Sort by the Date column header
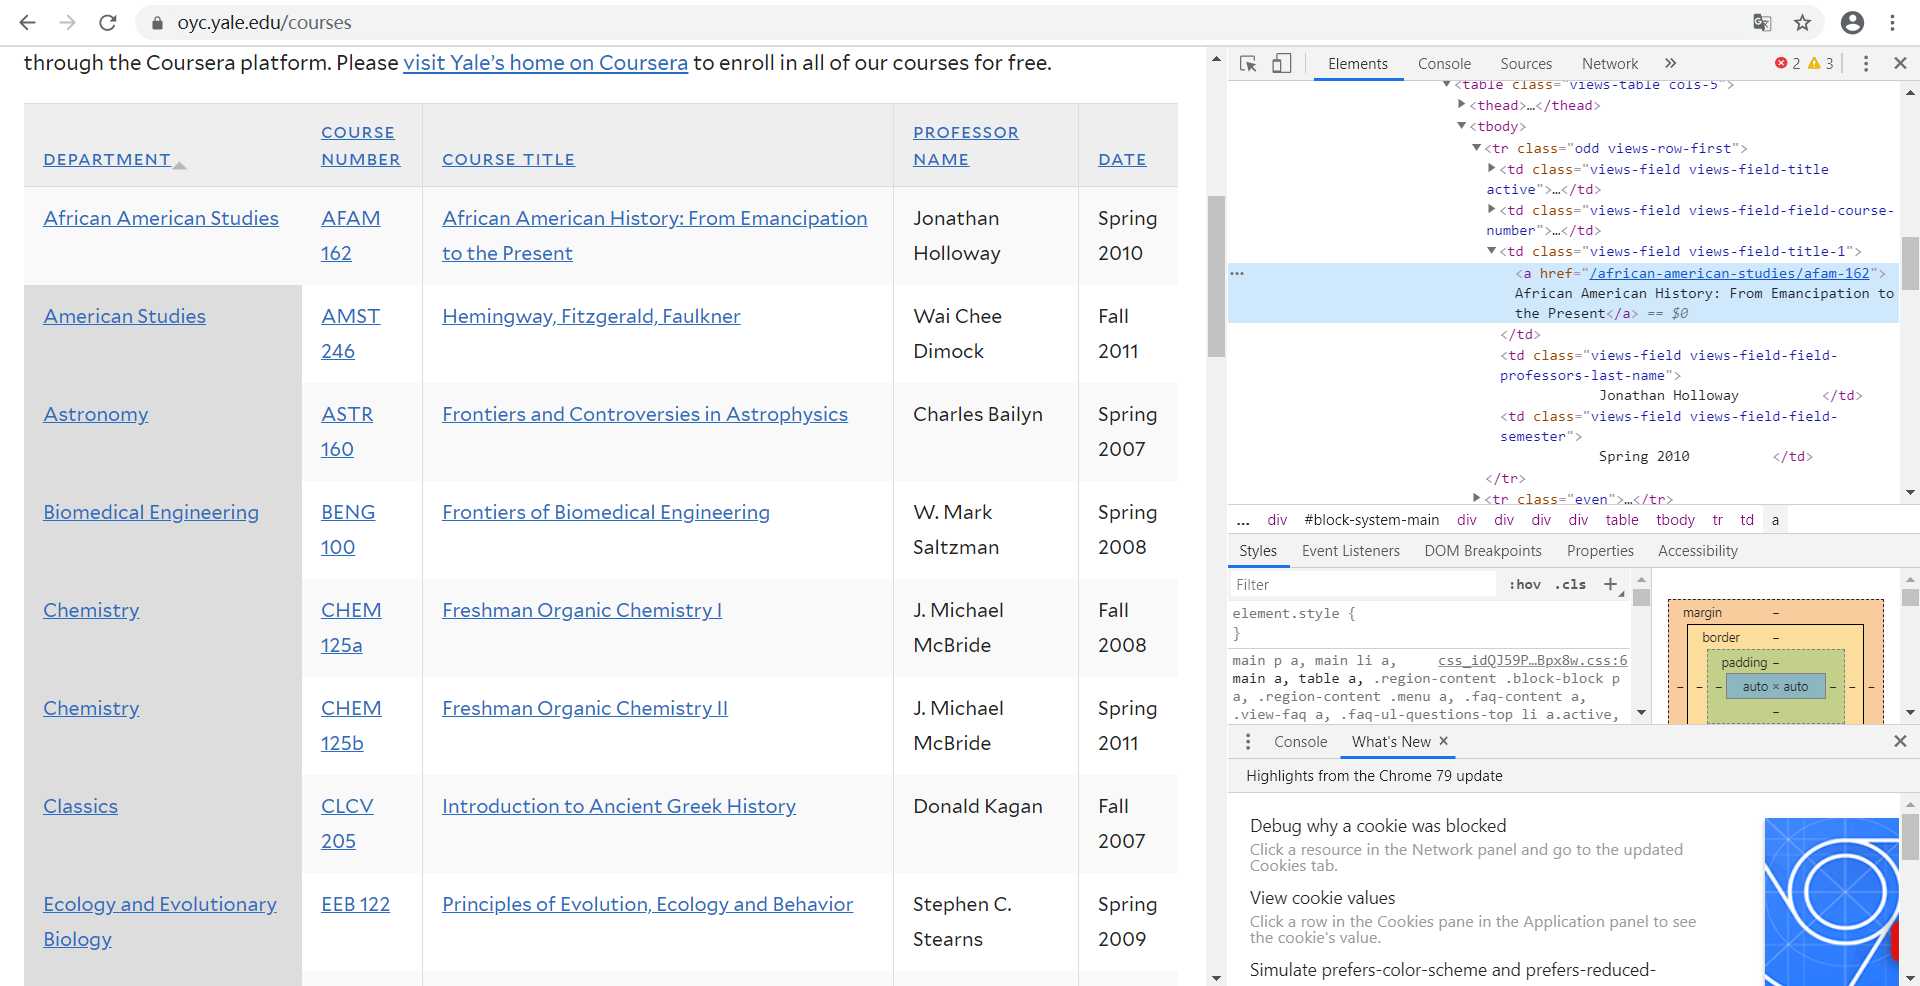This screenshot has height=986, width=1920. (x=1122, y=159)
